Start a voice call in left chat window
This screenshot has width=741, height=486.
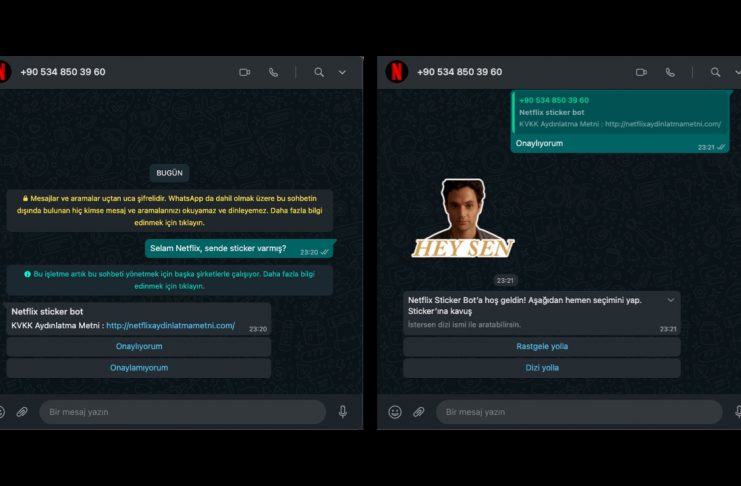tap(273, 72)
